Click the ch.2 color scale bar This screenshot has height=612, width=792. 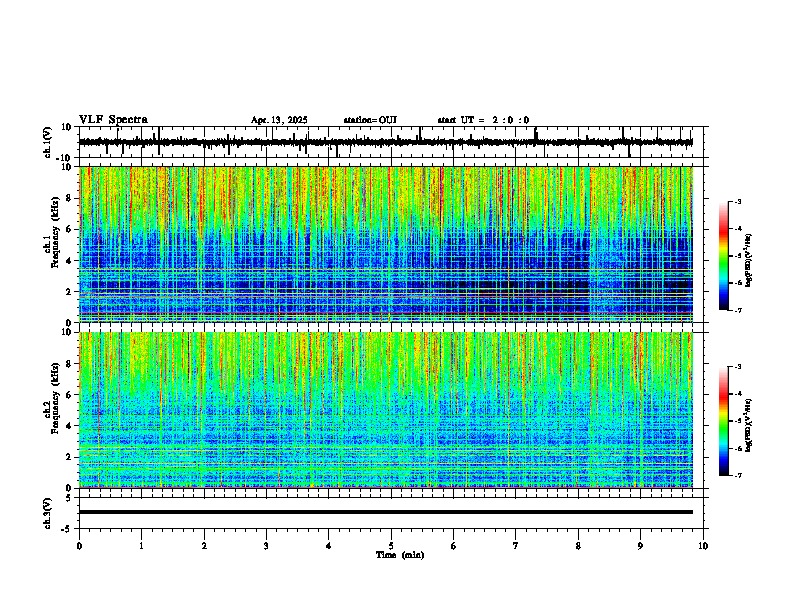coord(724,421)
